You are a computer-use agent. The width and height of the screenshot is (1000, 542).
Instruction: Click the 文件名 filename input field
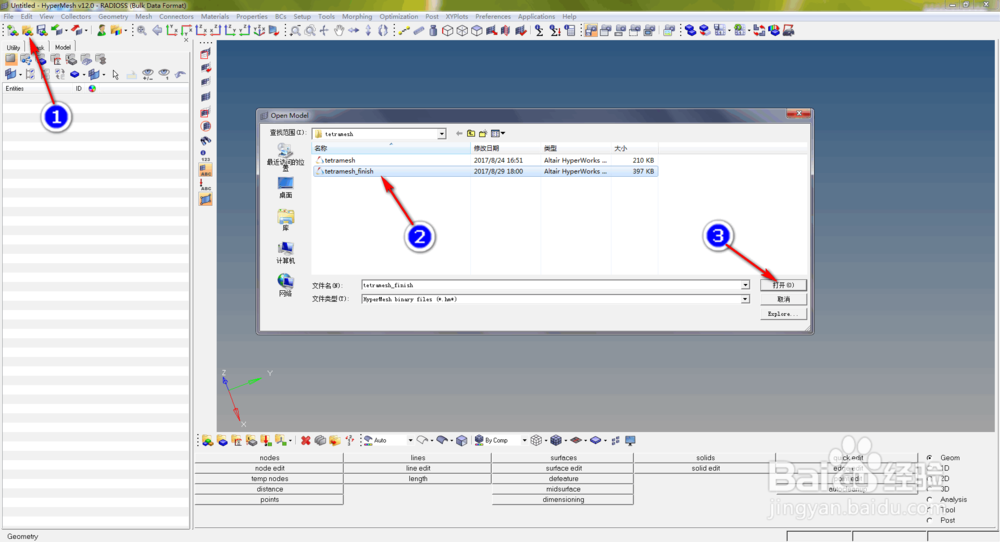[551, 285]
